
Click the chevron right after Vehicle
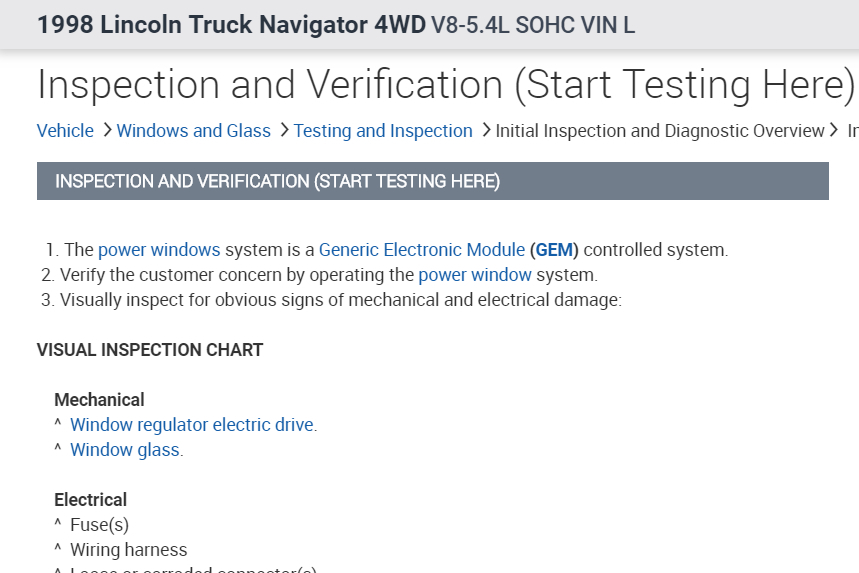[105, 131]
